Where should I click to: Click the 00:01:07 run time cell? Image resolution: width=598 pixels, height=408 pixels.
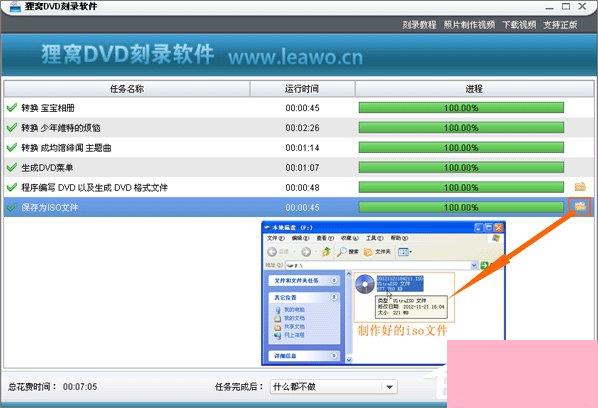pos(302,167)
